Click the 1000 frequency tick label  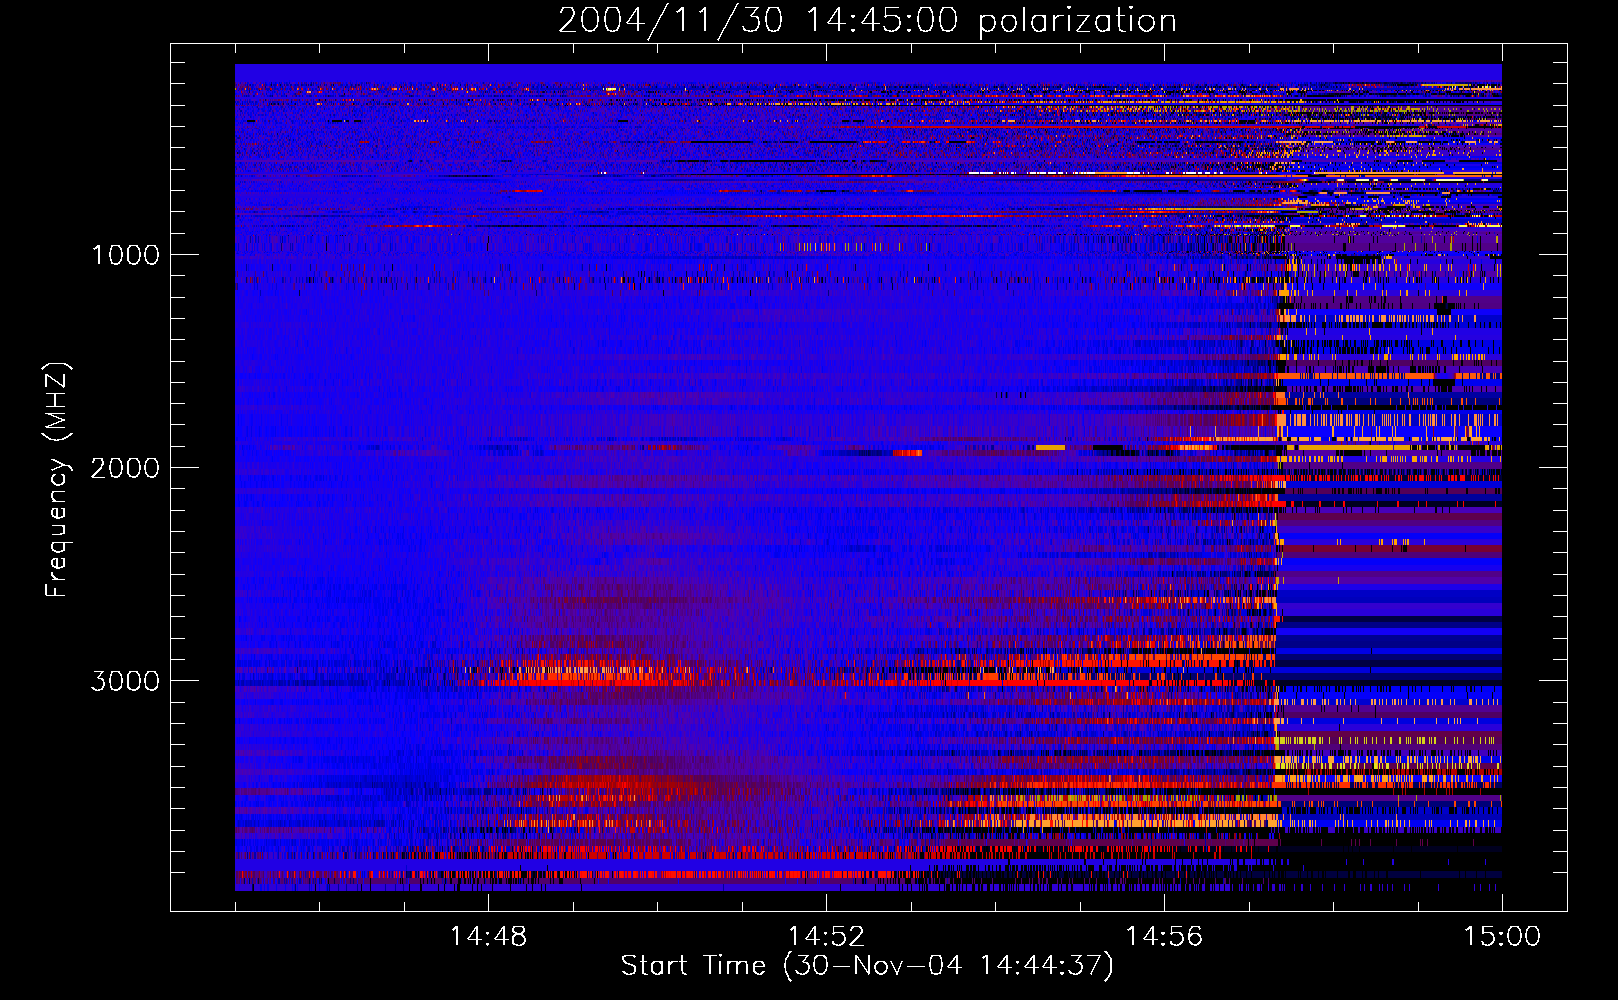[125, 255]
